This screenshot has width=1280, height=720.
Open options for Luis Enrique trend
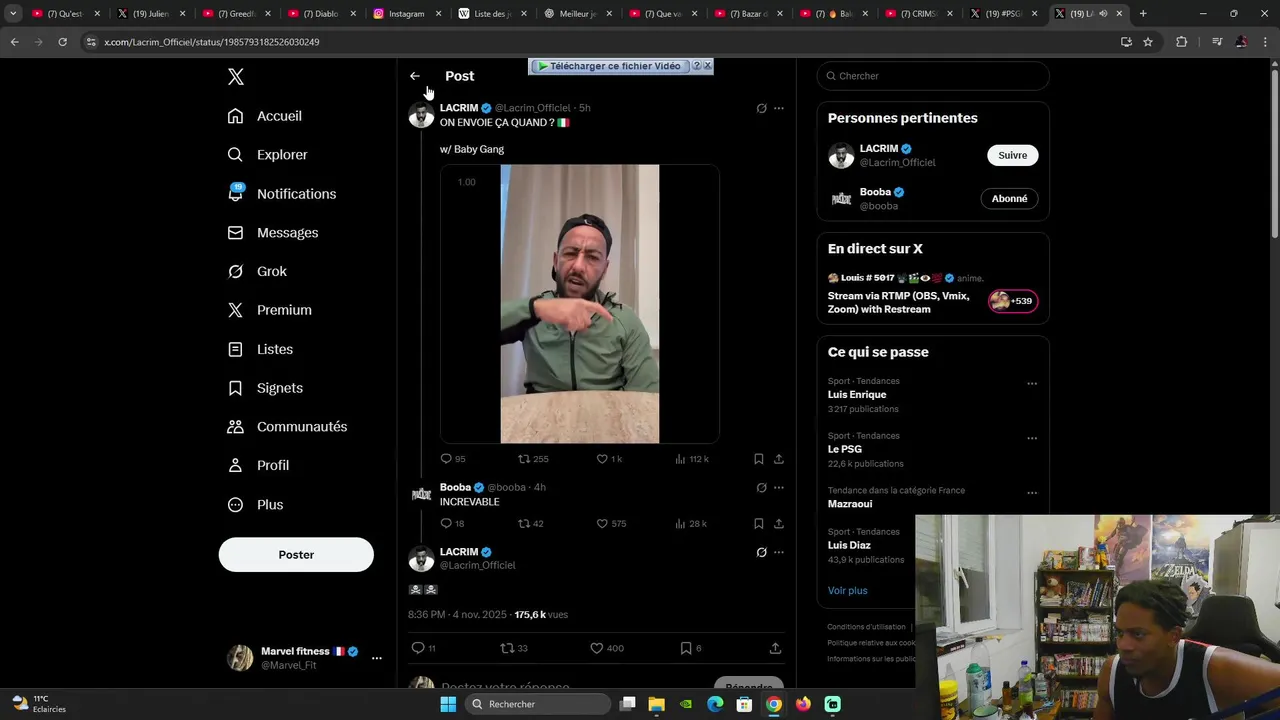click(1032, 384)
